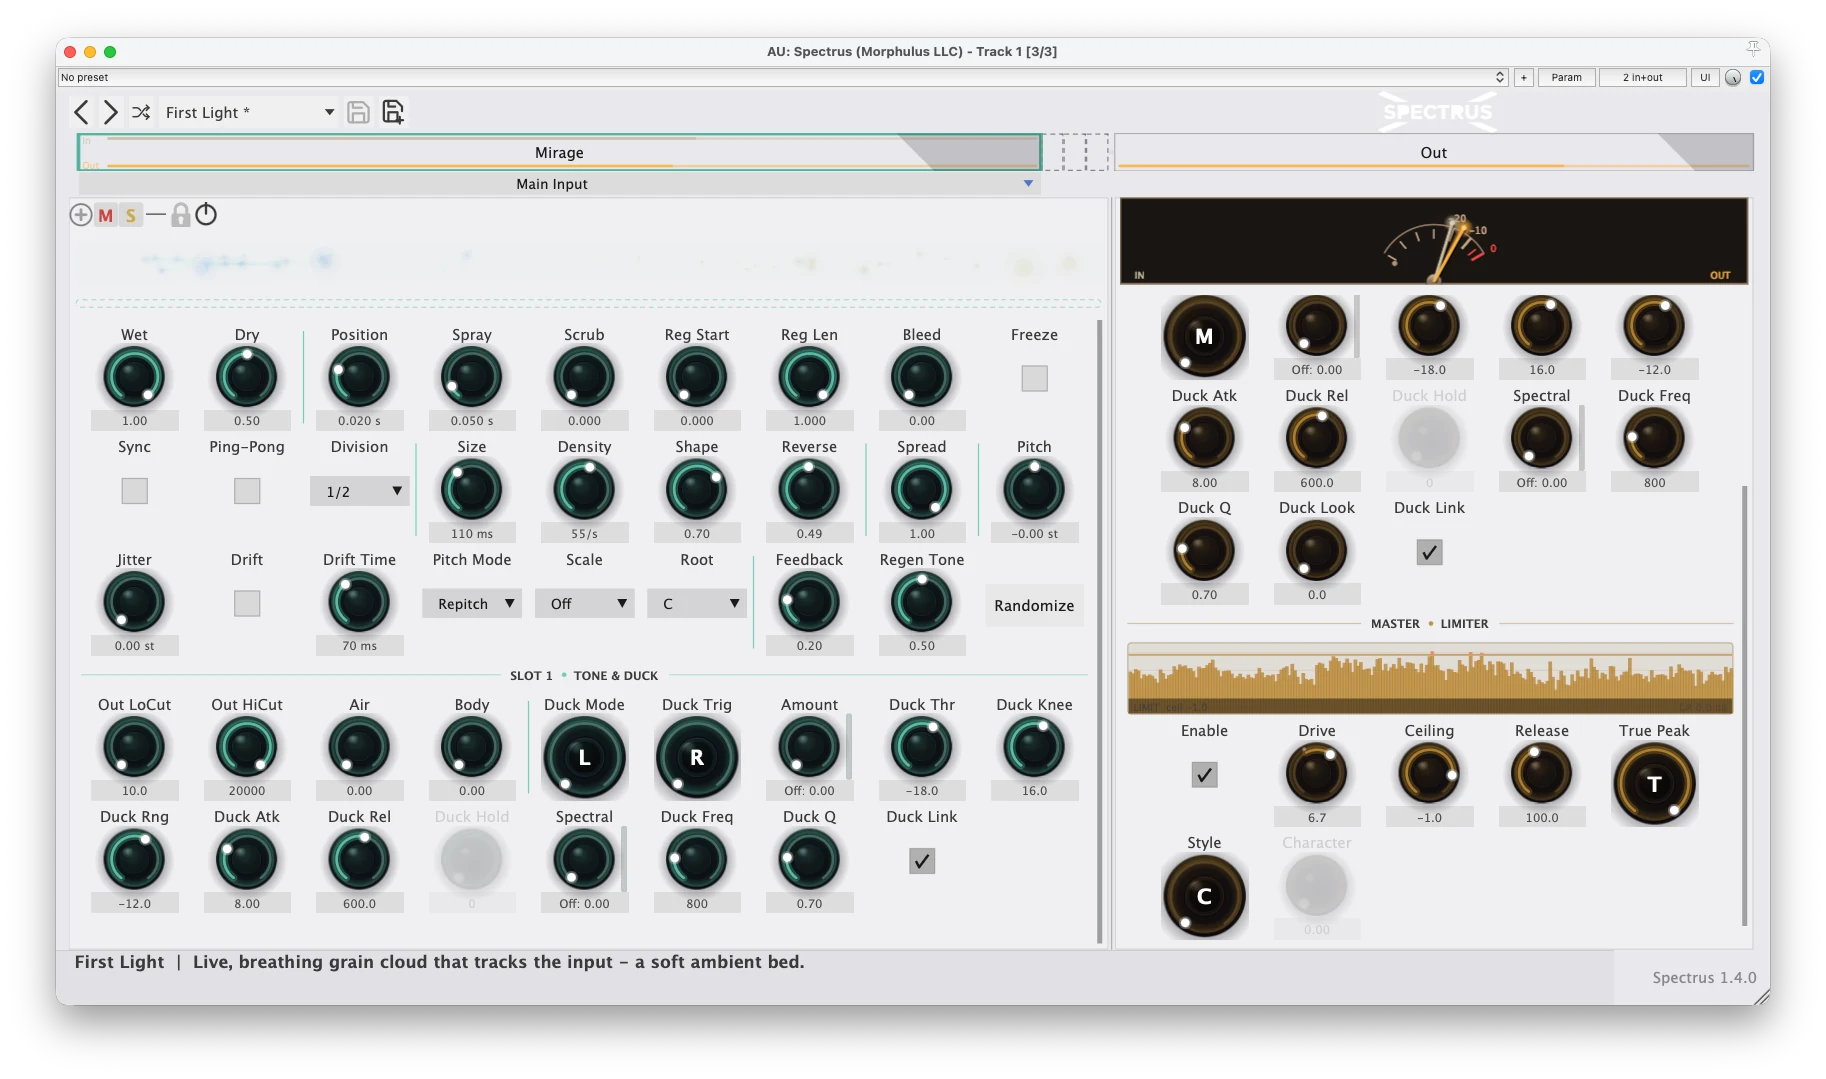Save current preset icon
The width and height of the screenshot is (1826, 1079).
pyautogui.click(x=358, y=112)
